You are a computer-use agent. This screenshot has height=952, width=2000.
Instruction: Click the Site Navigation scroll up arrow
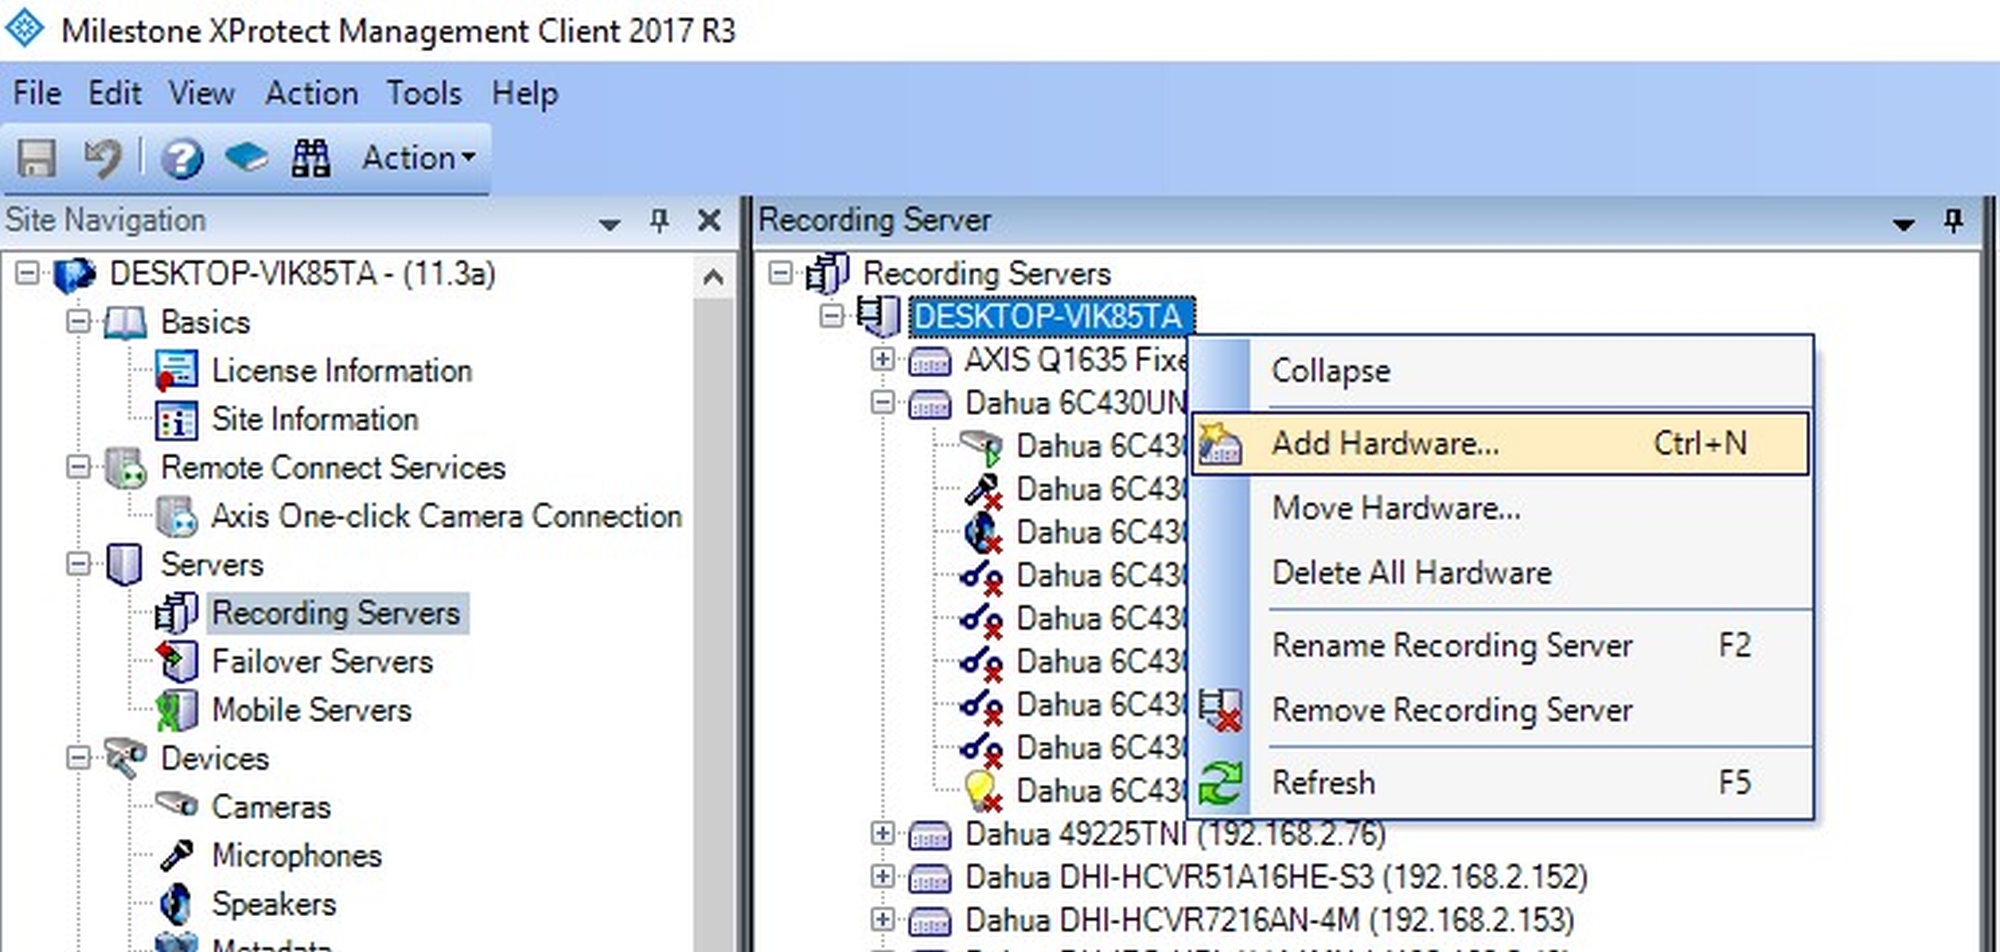713,277
